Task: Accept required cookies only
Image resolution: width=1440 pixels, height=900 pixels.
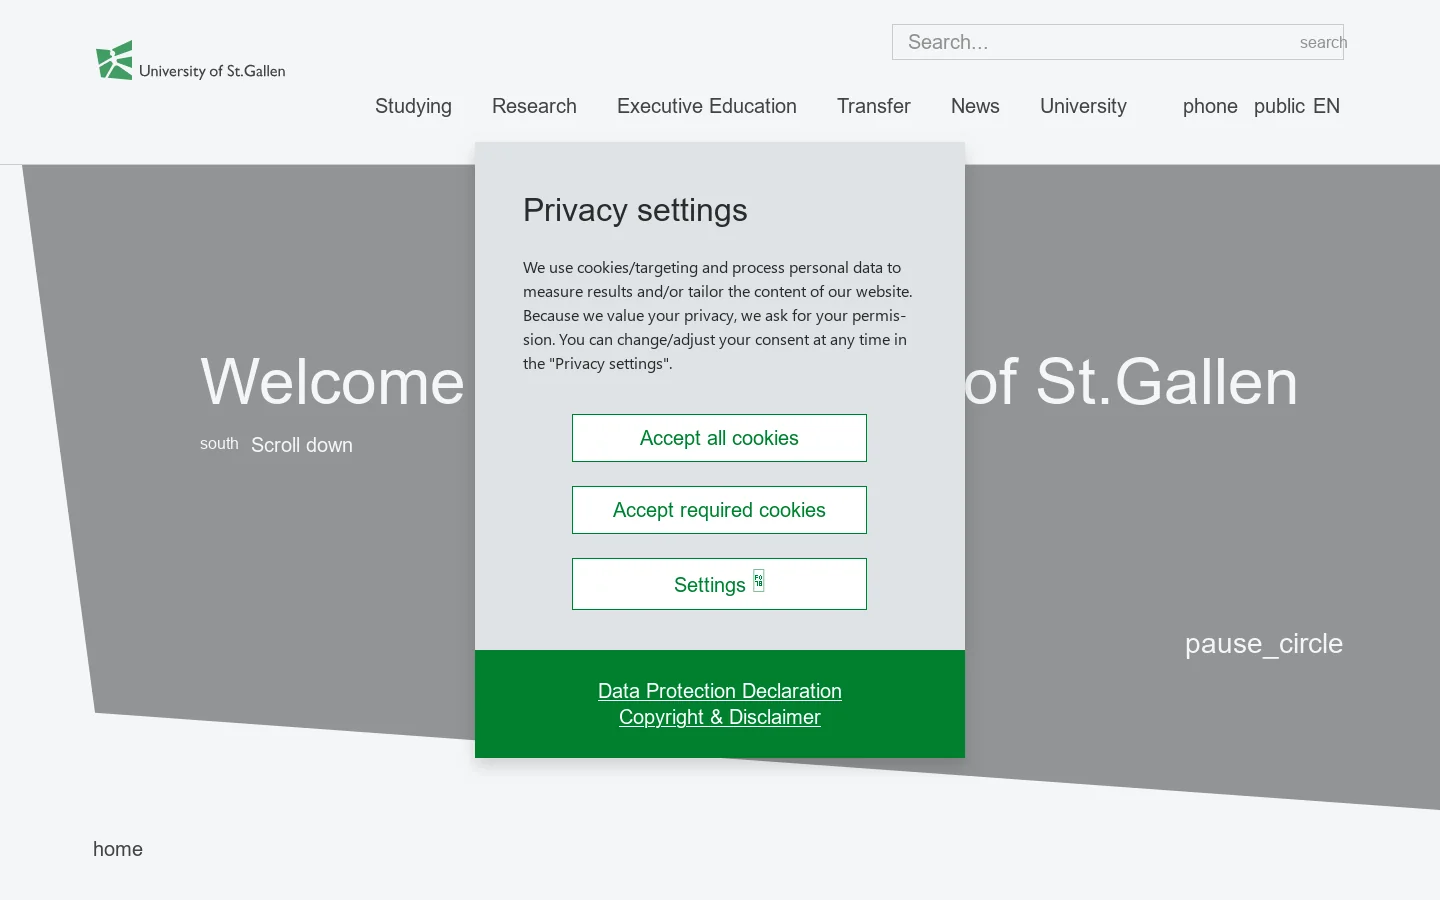Action: tap(719, 510)
